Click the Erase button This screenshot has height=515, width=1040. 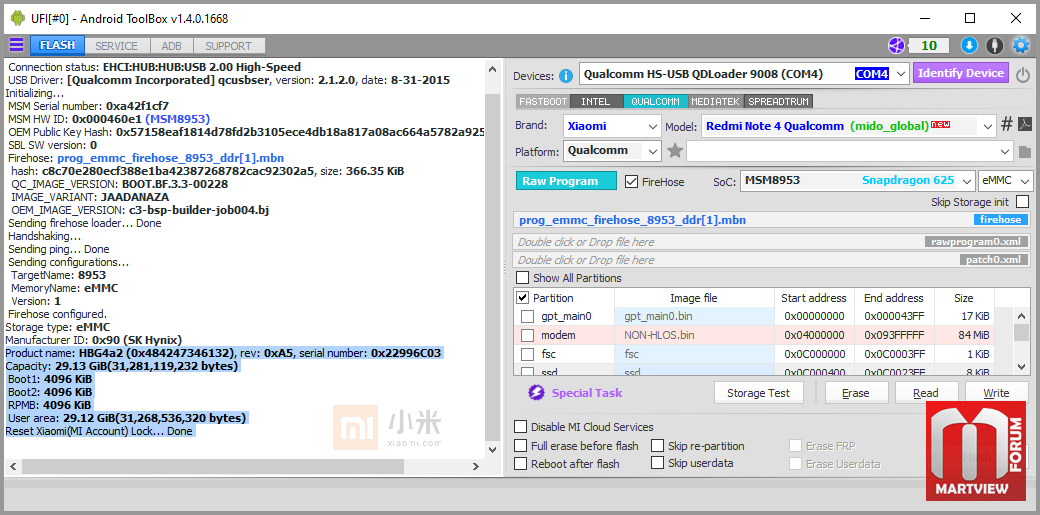coord(856,393)
